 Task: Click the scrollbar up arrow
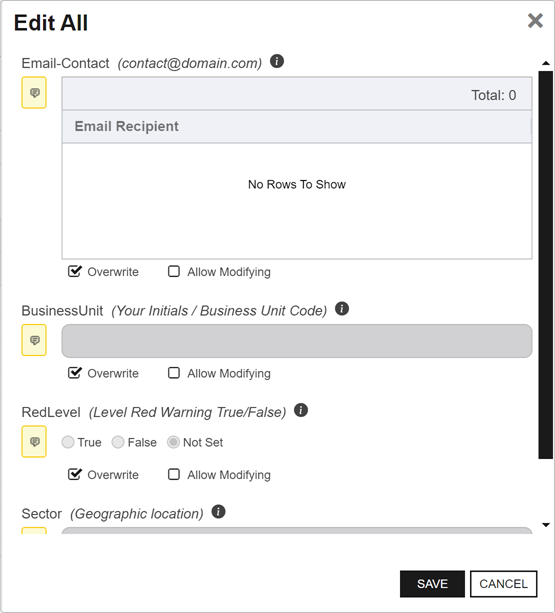click(x=546, y=63)
